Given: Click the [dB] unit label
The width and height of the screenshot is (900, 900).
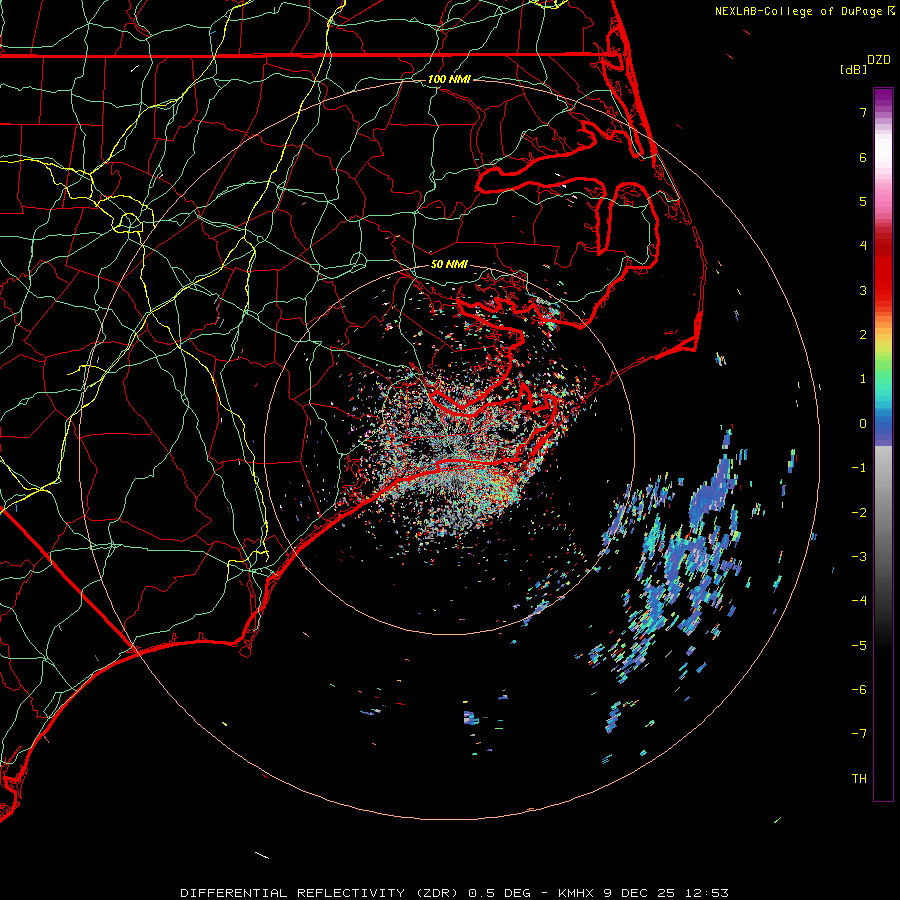Looking at the screenshot, I should coord(853,69).
